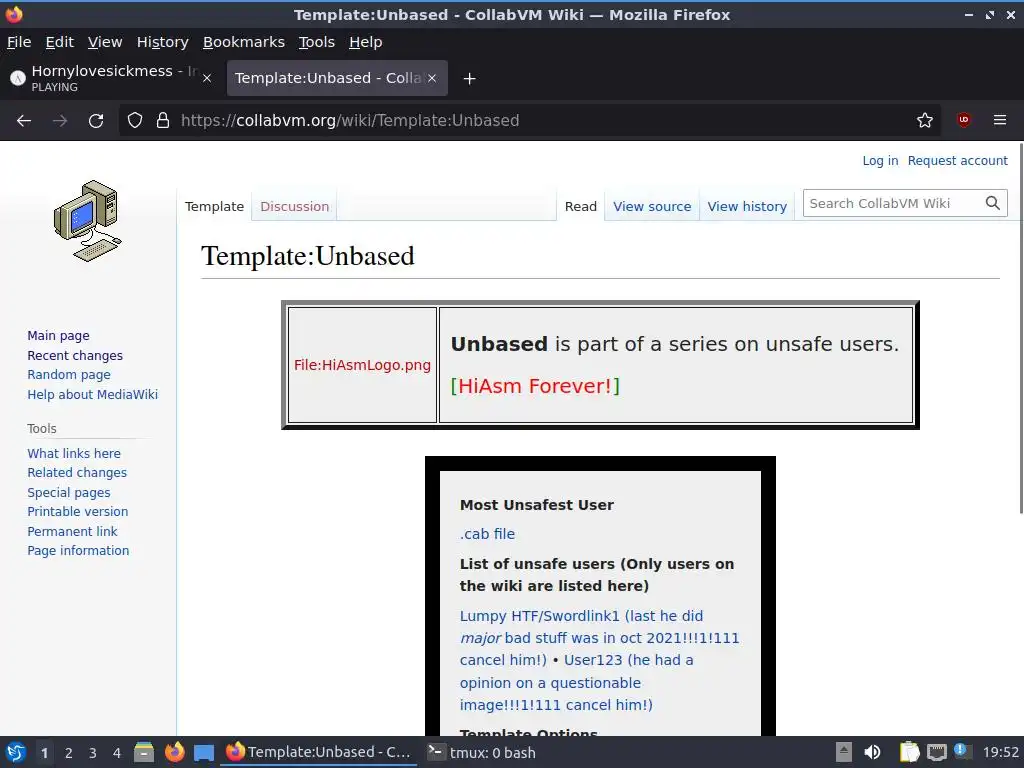Open the tracking protection shield icon
Viewport: 1024px width, 768px height.
(x=135, y=120)
